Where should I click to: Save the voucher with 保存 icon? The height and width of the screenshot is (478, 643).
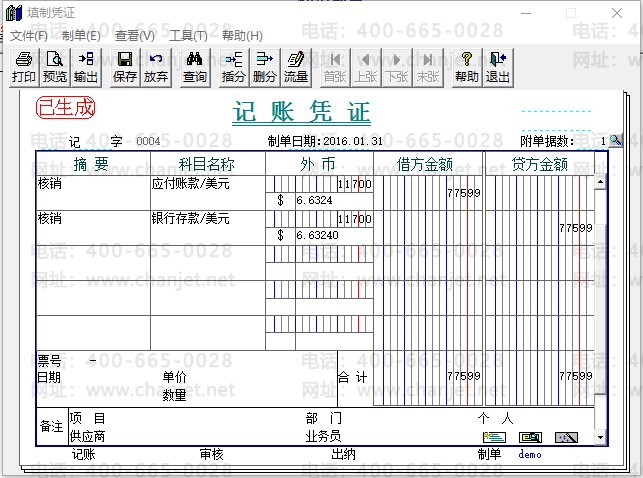click(125, 67)
